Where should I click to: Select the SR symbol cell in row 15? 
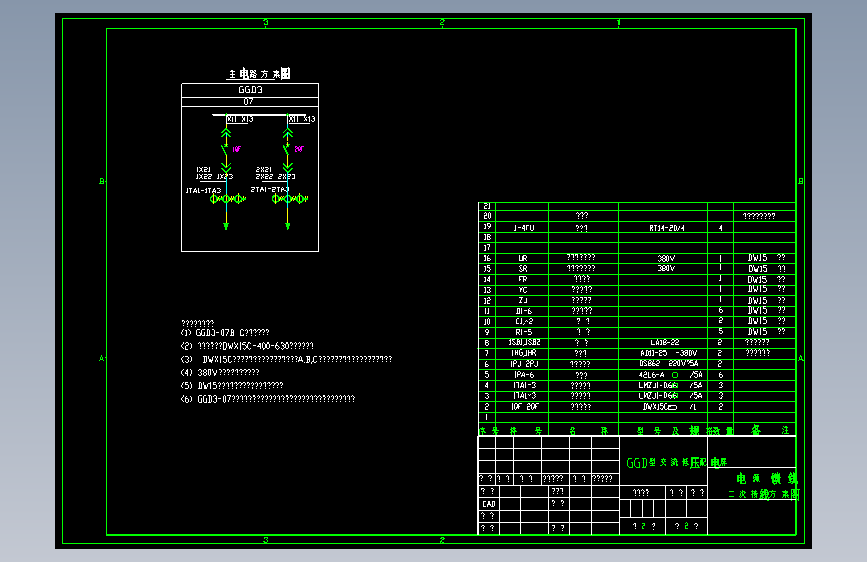point(523,268)
